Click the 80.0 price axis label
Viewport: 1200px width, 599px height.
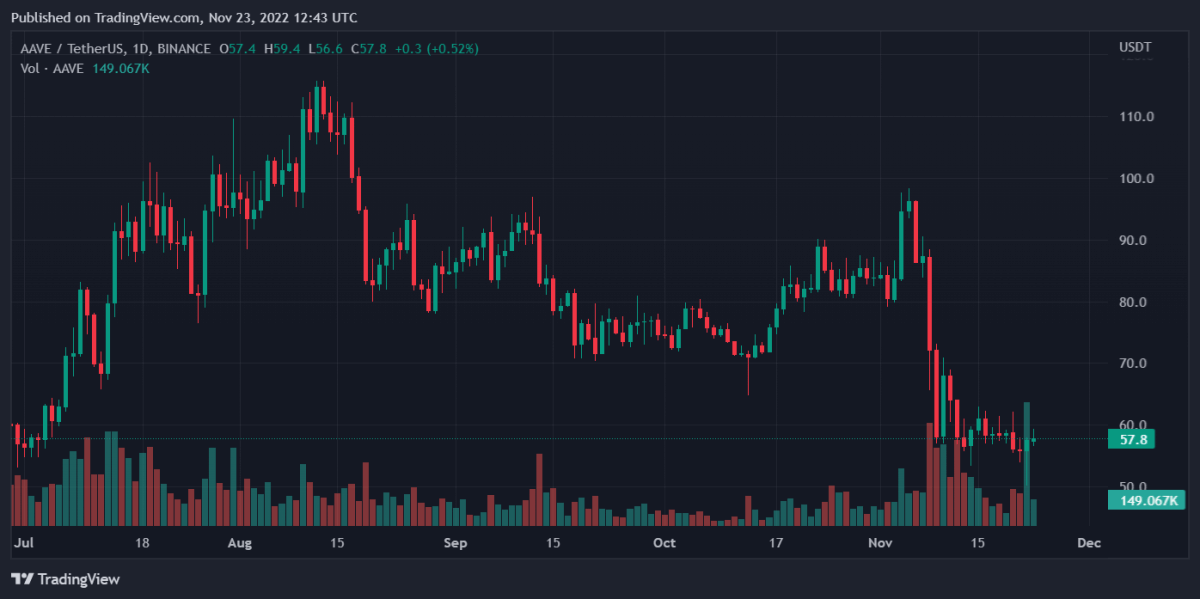(1137, 302)
